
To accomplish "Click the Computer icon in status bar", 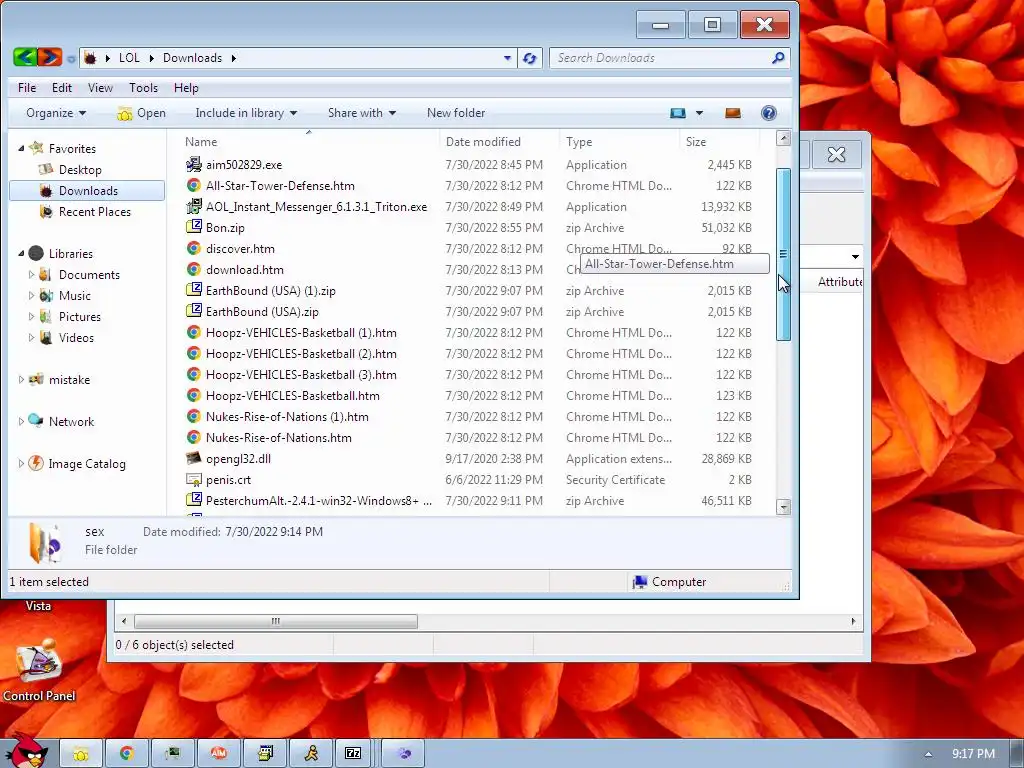I will (639, 582).
